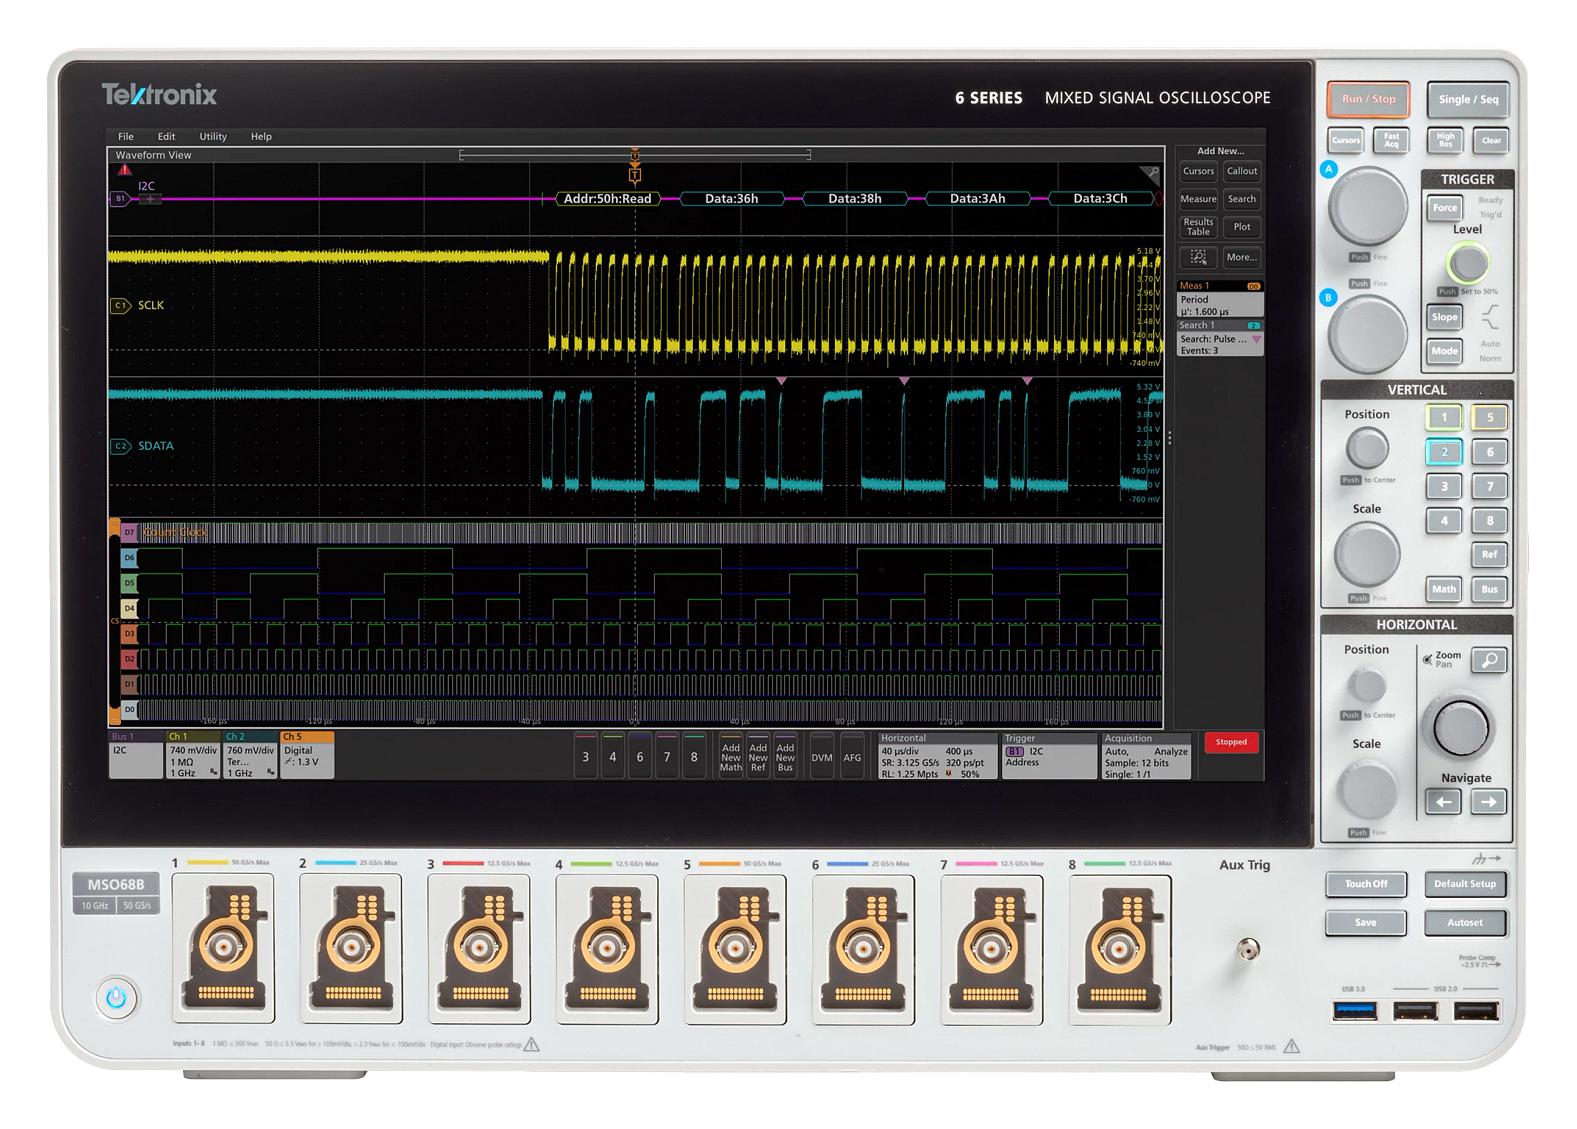Select the D6 digital channel label
The width and height of the screenshot is (1577, 1129).
click(129, 558)
